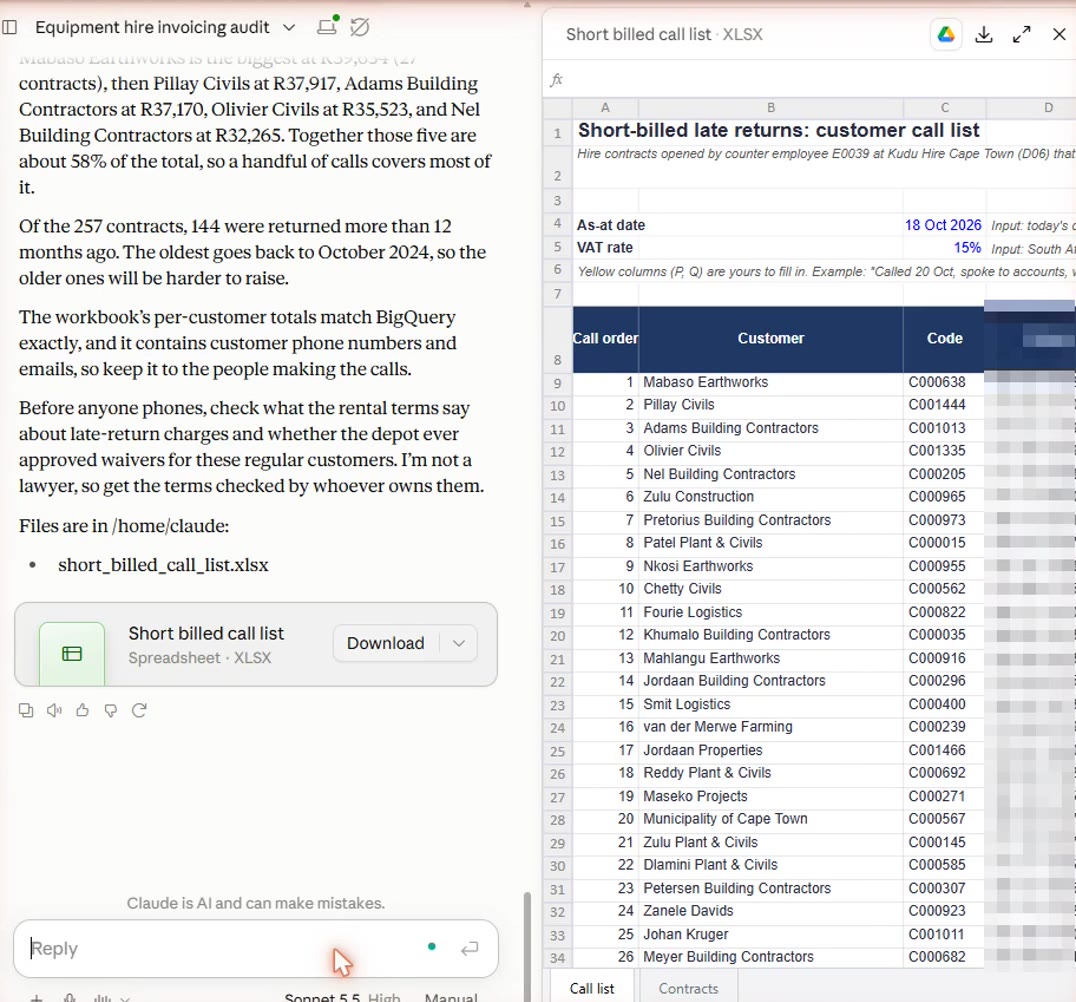Select the 'van der Merwe Farming' cell

[771, 727]
